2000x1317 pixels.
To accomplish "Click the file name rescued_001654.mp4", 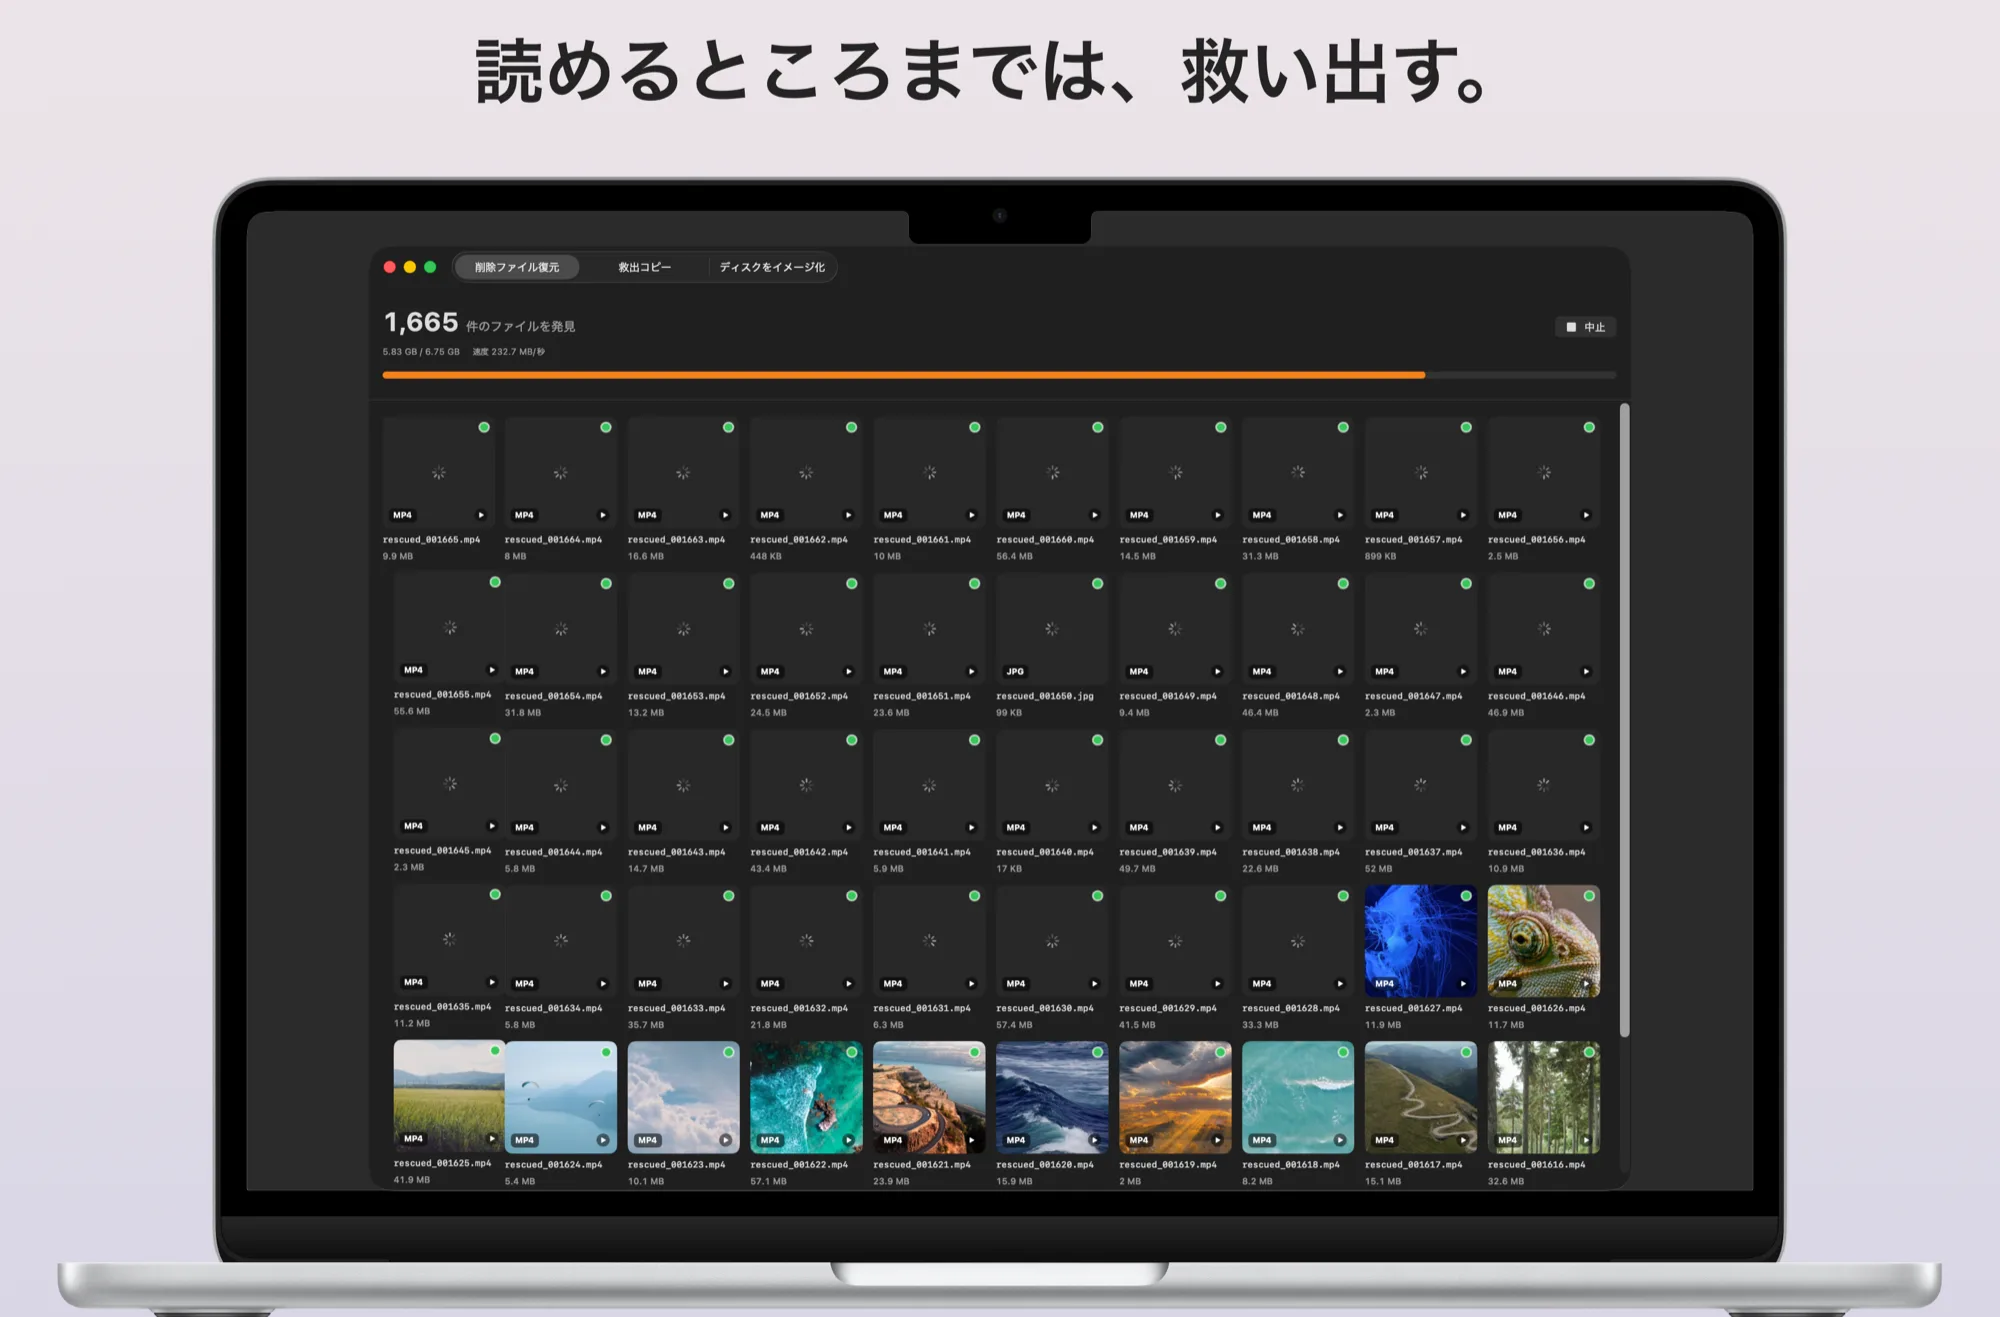I will [553, 696].
